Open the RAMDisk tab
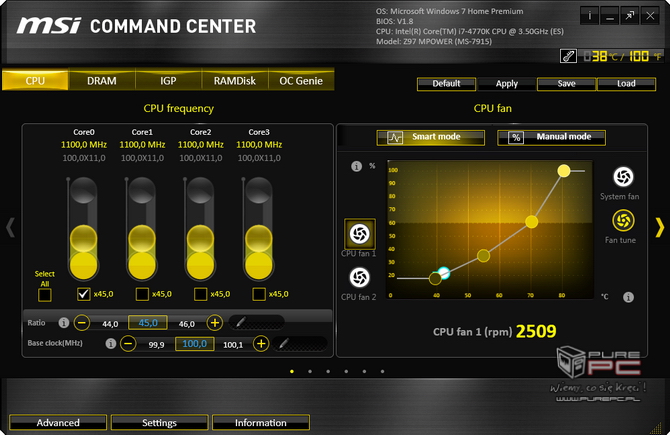Image resolution: width=670 pixels, height=435 pixels. click(235, 80)
